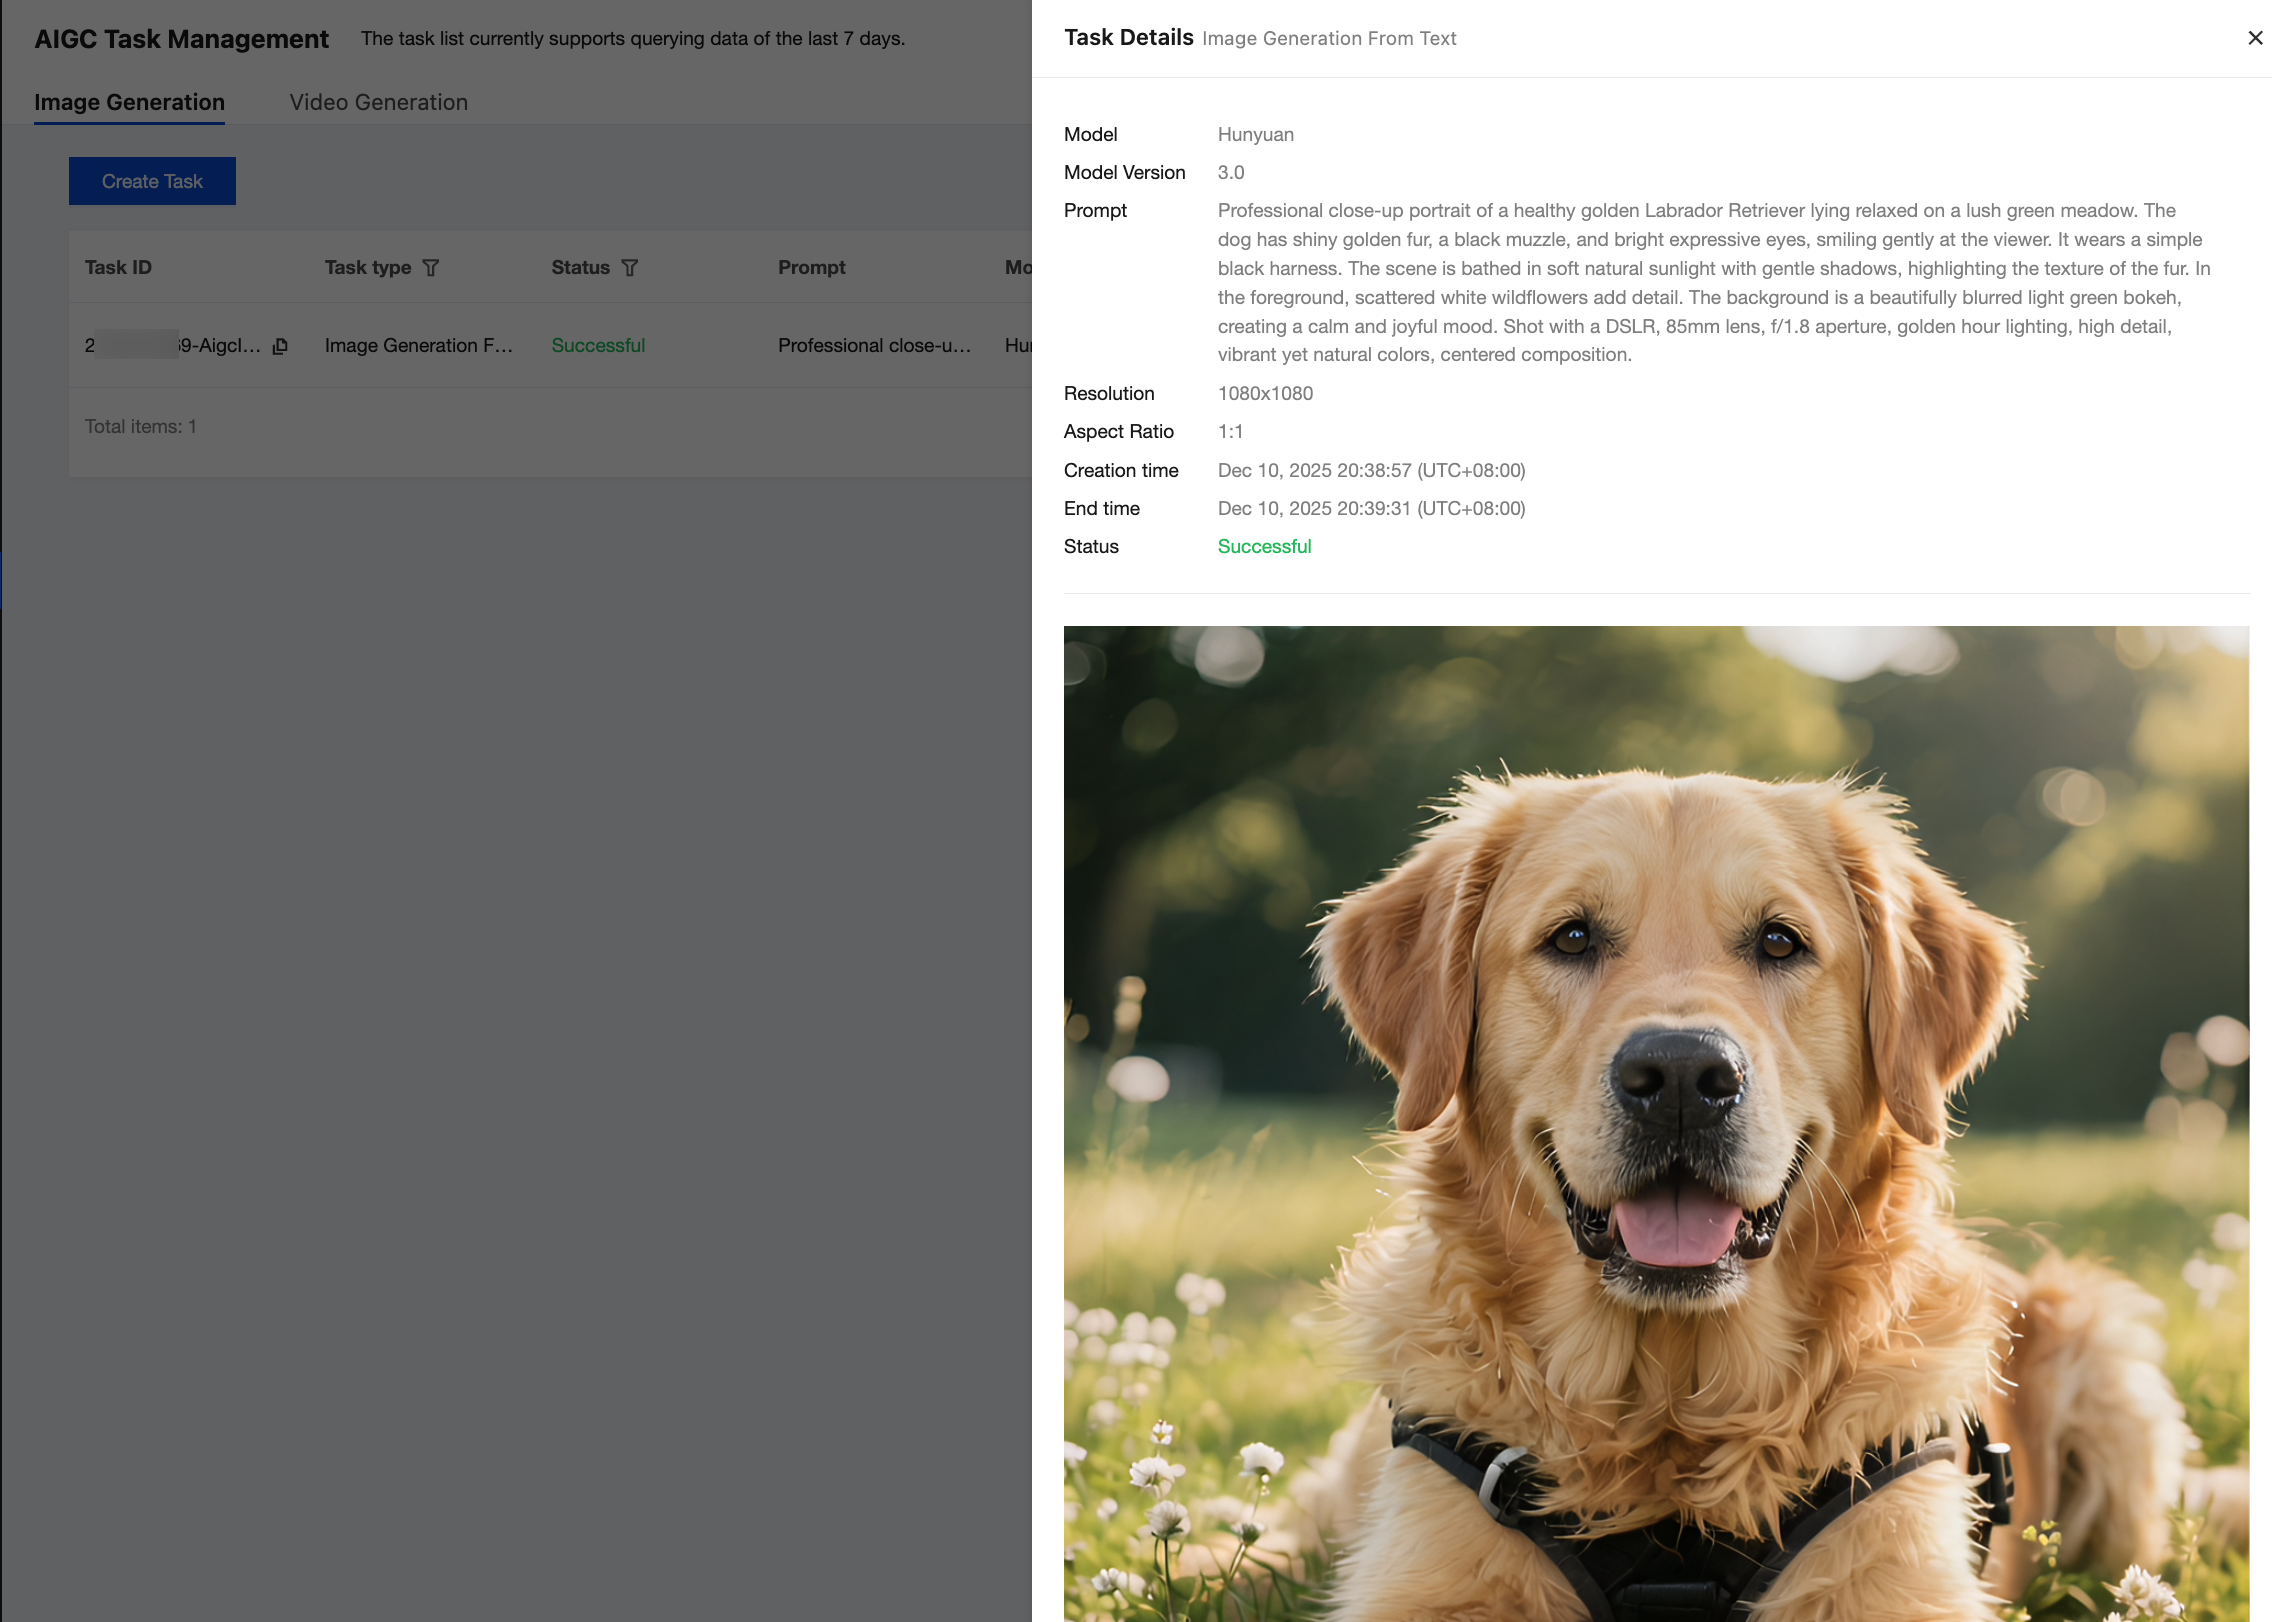Close the Task Details panel

(2254, 38)
